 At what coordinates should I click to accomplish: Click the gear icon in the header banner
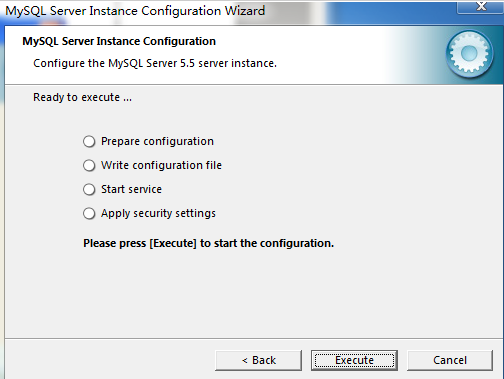pos(470,54)
